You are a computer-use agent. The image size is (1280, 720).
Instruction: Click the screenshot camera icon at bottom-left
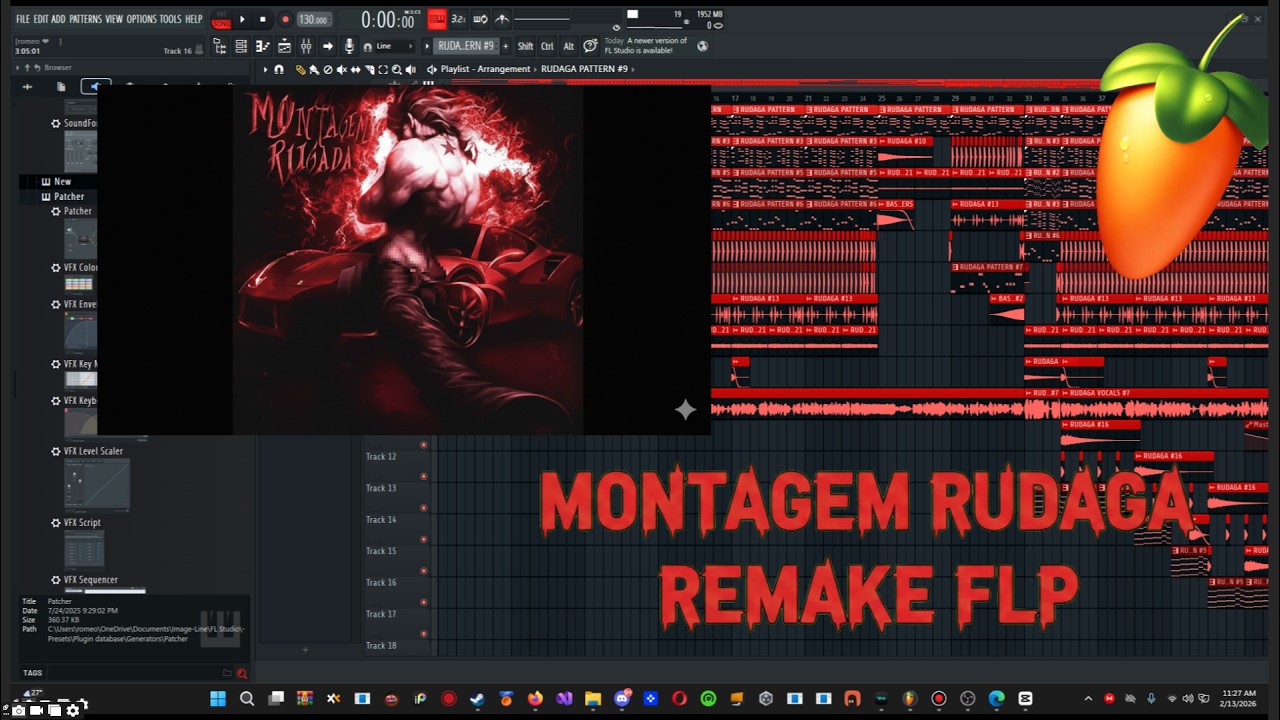tap(18, 710)
